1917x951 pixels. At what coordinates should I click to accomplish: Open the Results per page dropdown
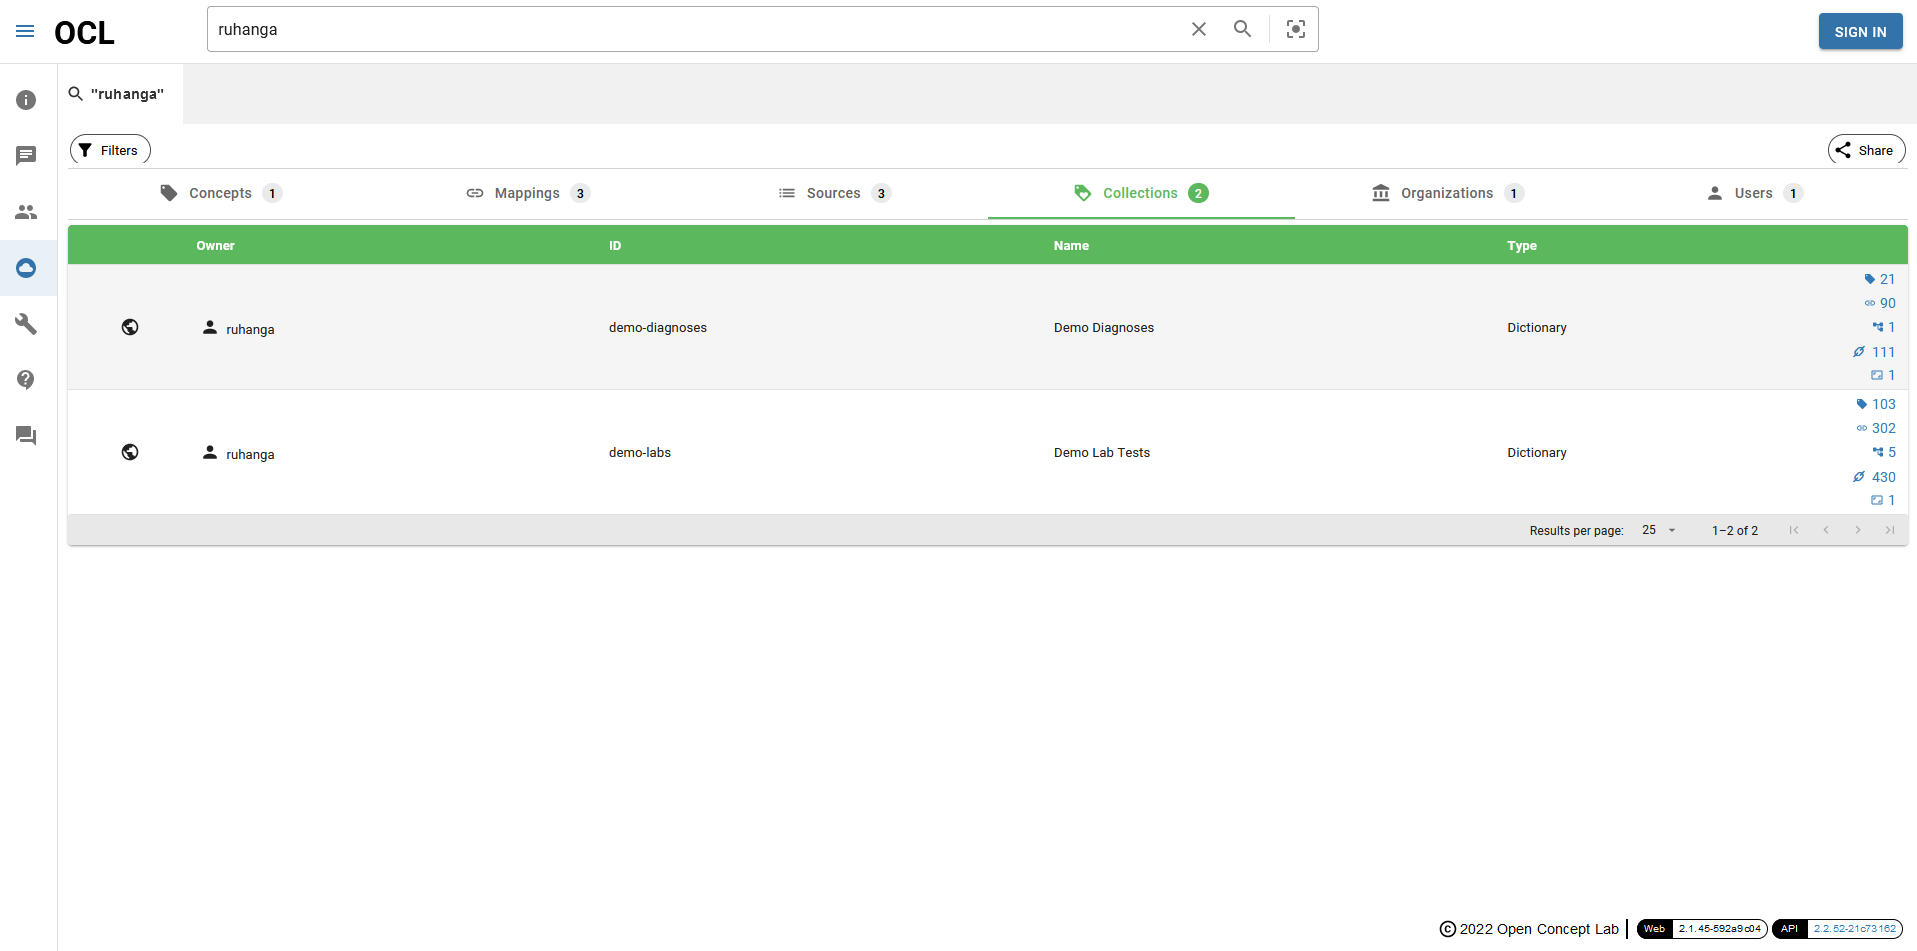point(1657,530)
